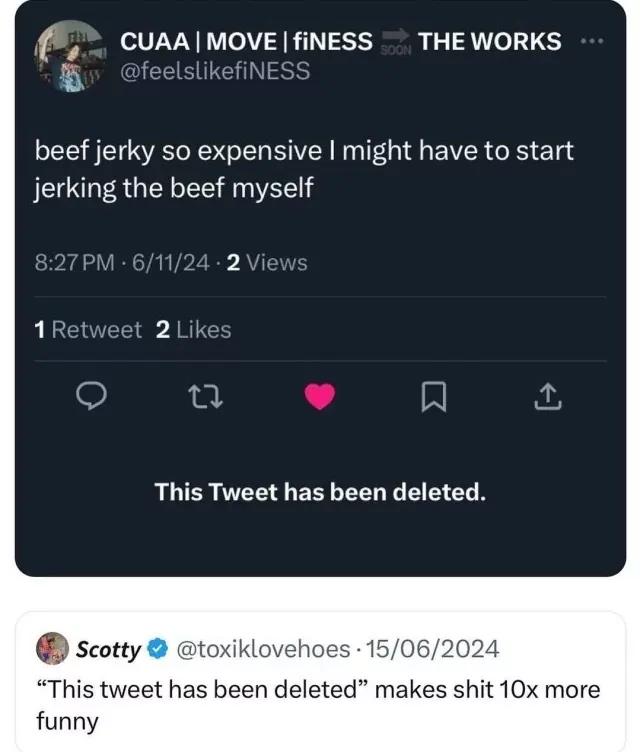Bookmark the beef jerky tweet
Viewport: 640px width, 752px height.
point(432,399)
